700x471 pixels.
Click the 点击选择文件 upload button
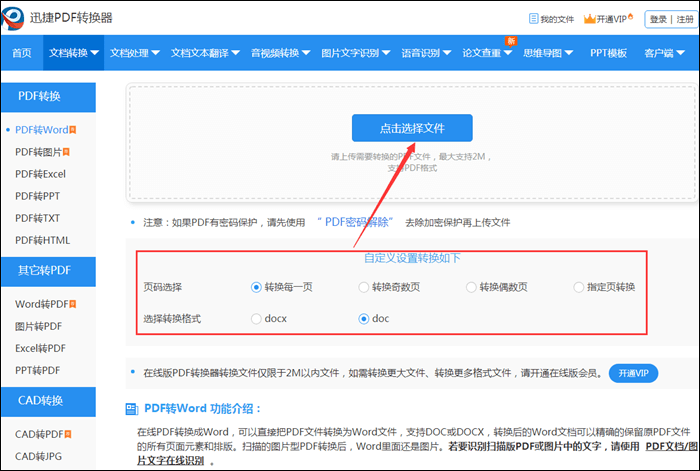click(411, 128)
